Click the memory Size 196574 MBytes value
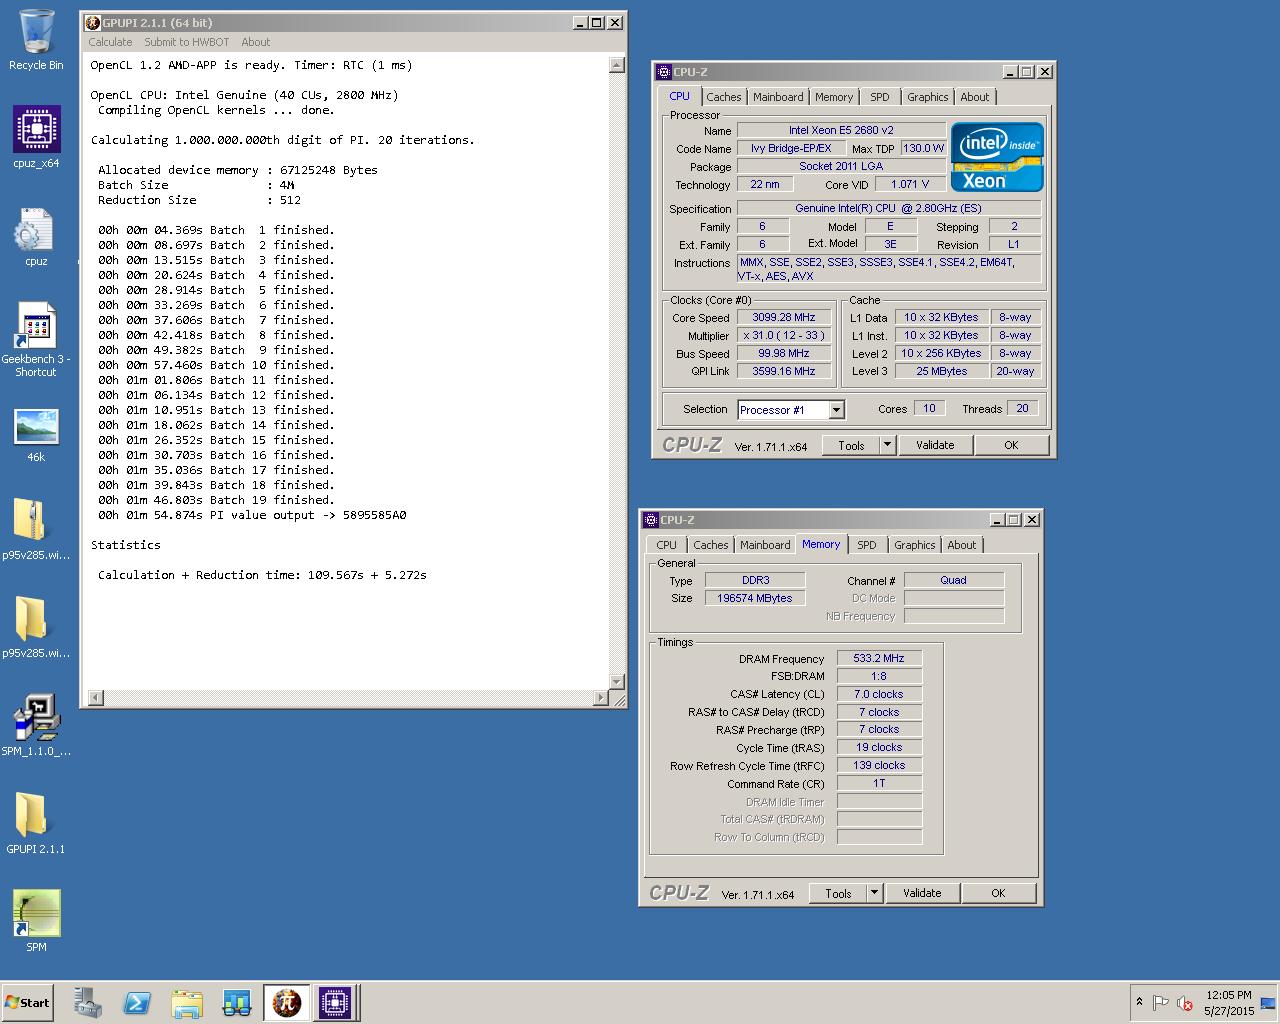 point(755,598)
